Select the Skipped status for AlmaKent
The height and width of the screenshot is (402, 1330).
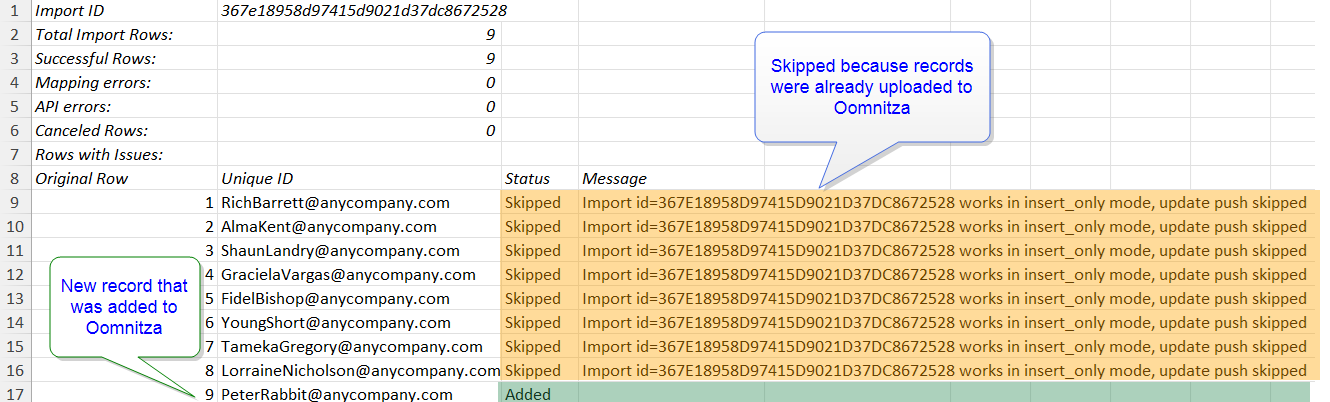pos(533,227)
